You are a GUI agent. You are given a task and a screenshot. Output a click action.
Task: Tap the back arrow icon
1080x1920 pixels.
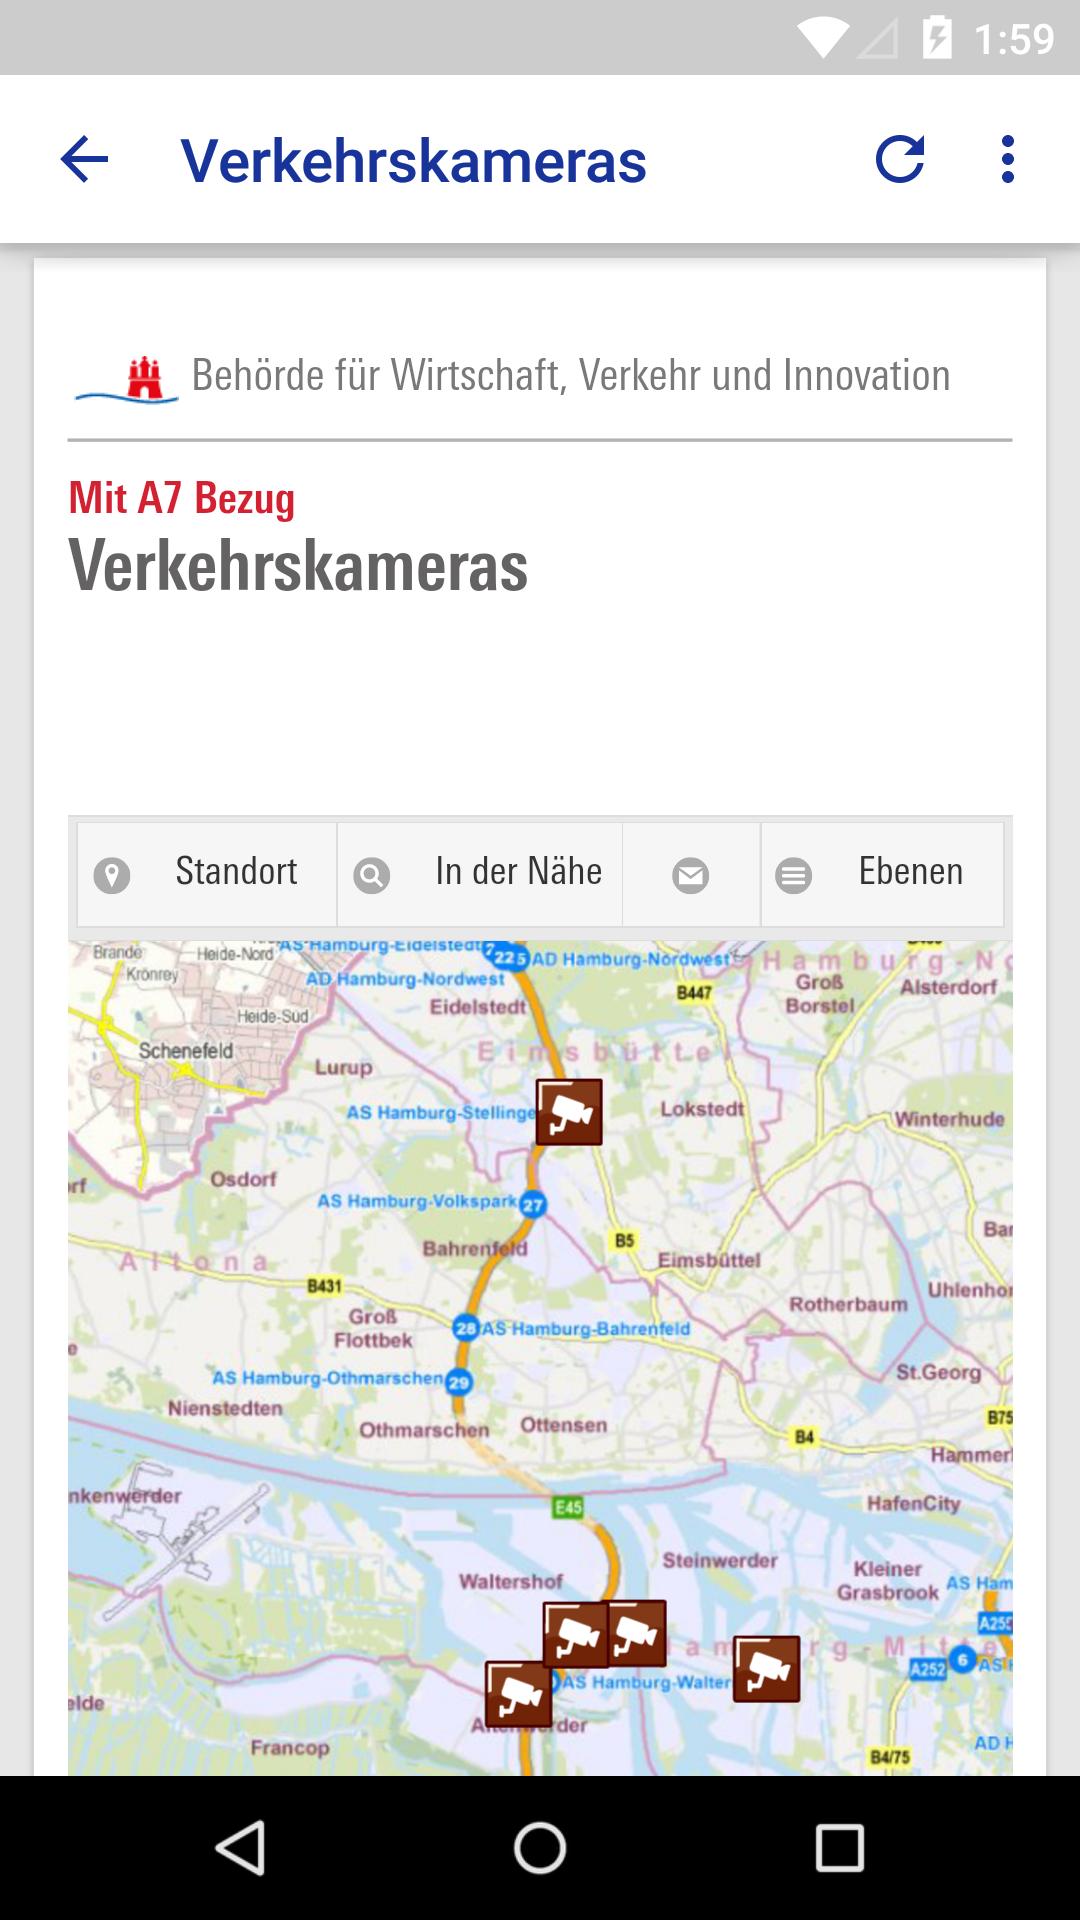84,159
